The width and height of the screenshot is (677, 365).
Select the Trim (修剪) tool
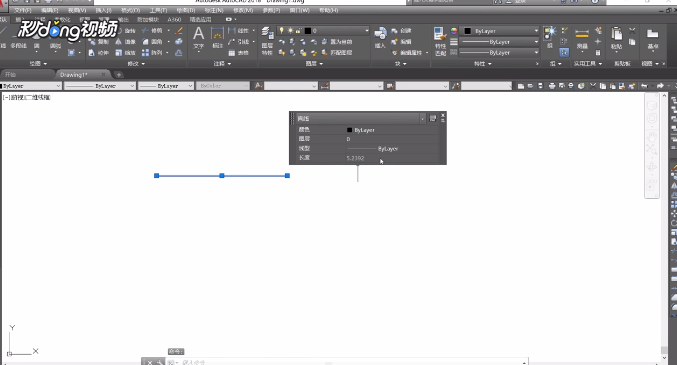[152, 31]
